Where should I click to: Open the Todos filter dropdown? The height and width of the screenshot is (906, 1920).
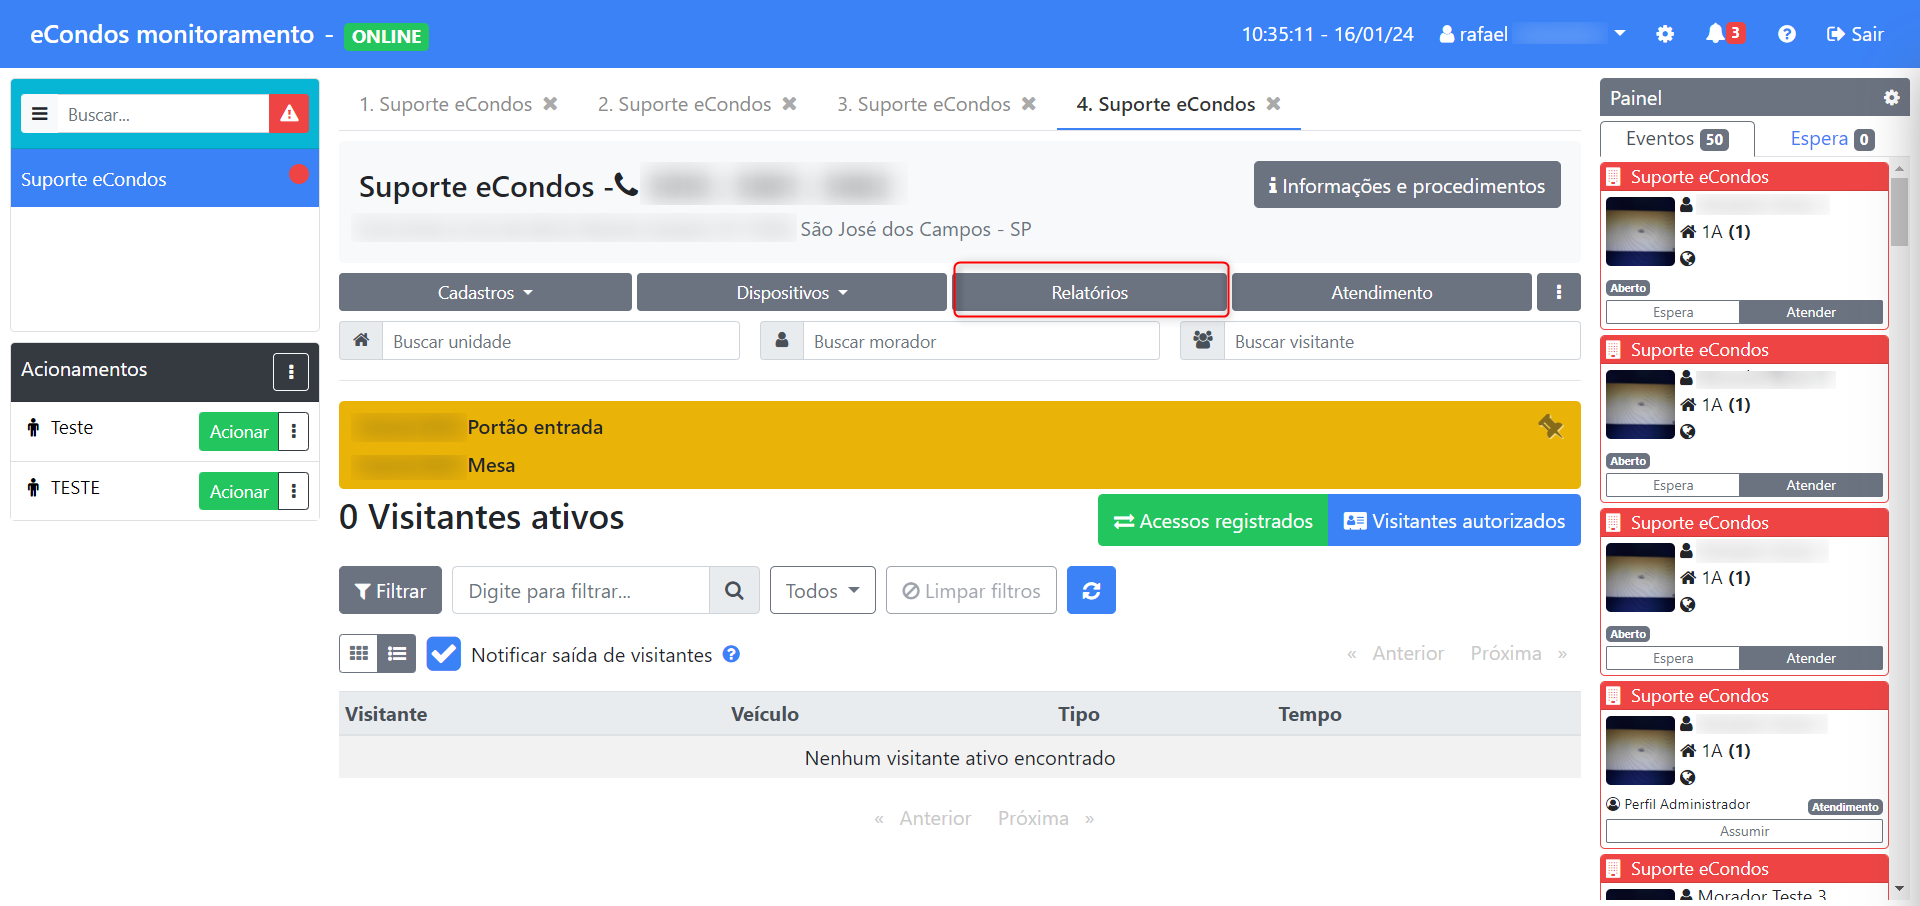coord(822,590)
